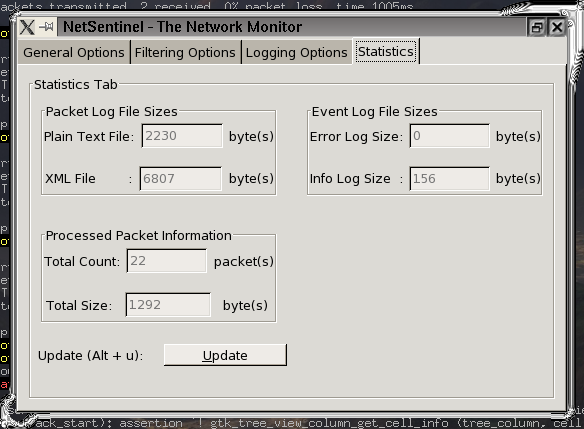Click the Total Size bytes field
The width and height of the screenshot is (584, 429).
point(168,305)
